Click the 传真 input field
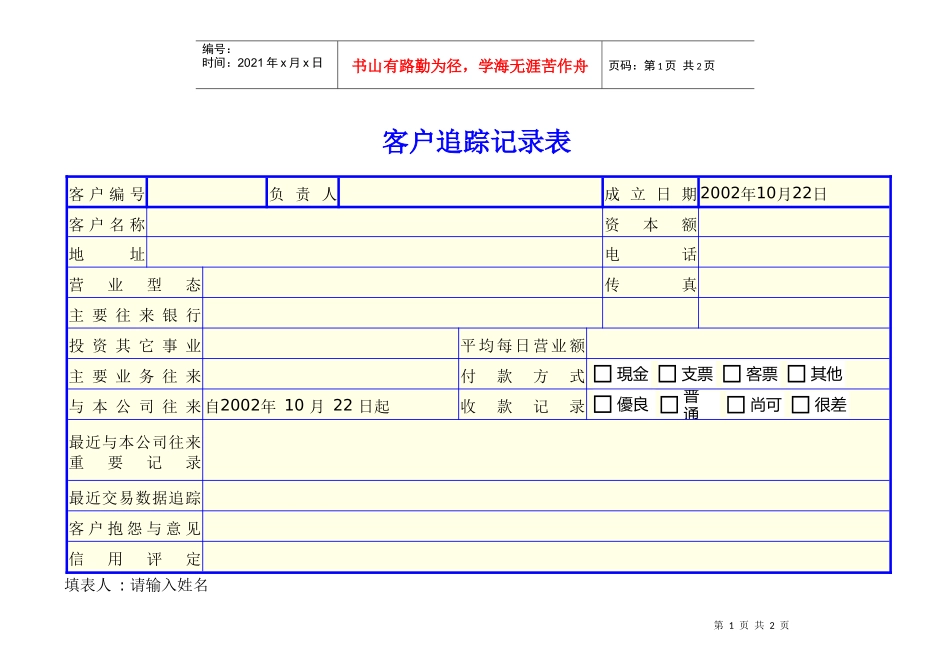 [x=794, y=282]
